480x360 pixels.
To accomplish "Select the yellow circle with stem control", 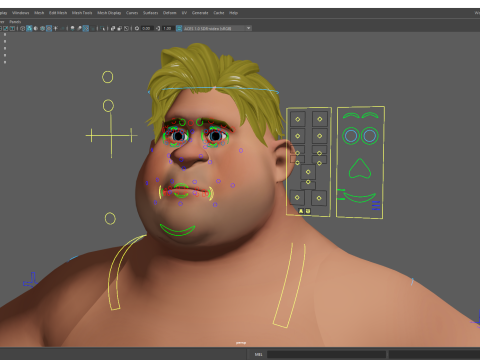I will (108, 106).
